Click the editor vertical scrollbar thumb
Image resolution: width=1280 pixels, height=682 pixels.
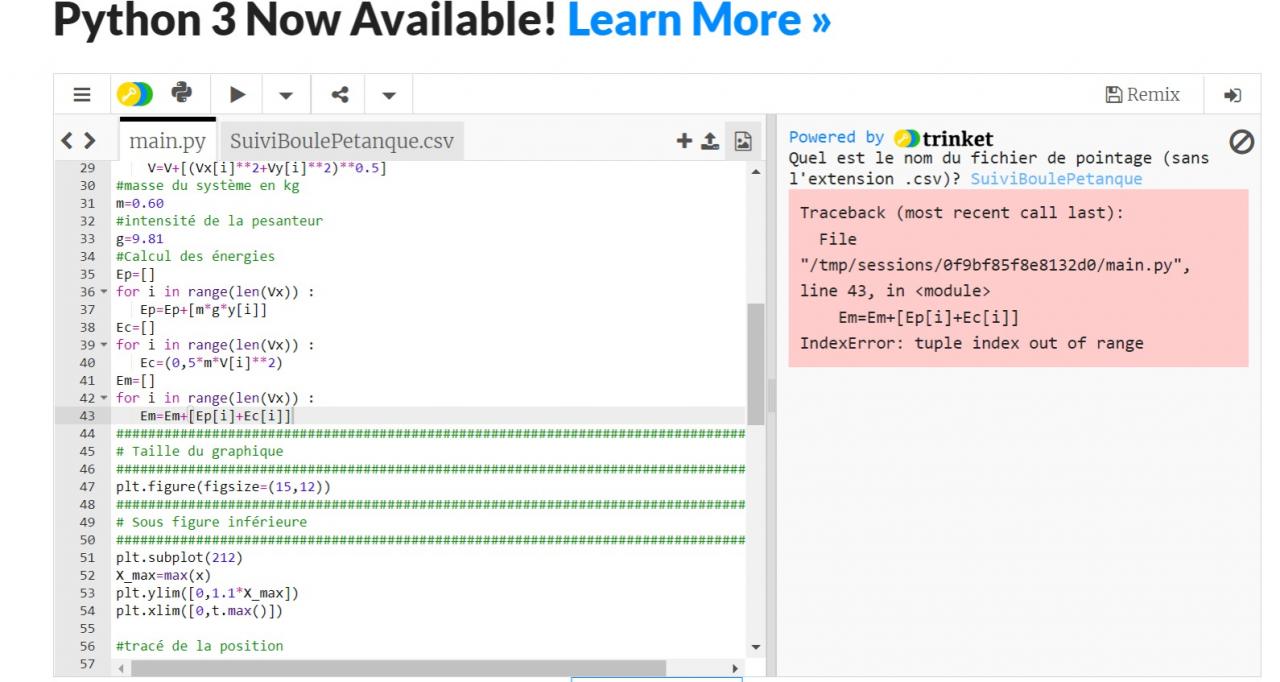755,364
